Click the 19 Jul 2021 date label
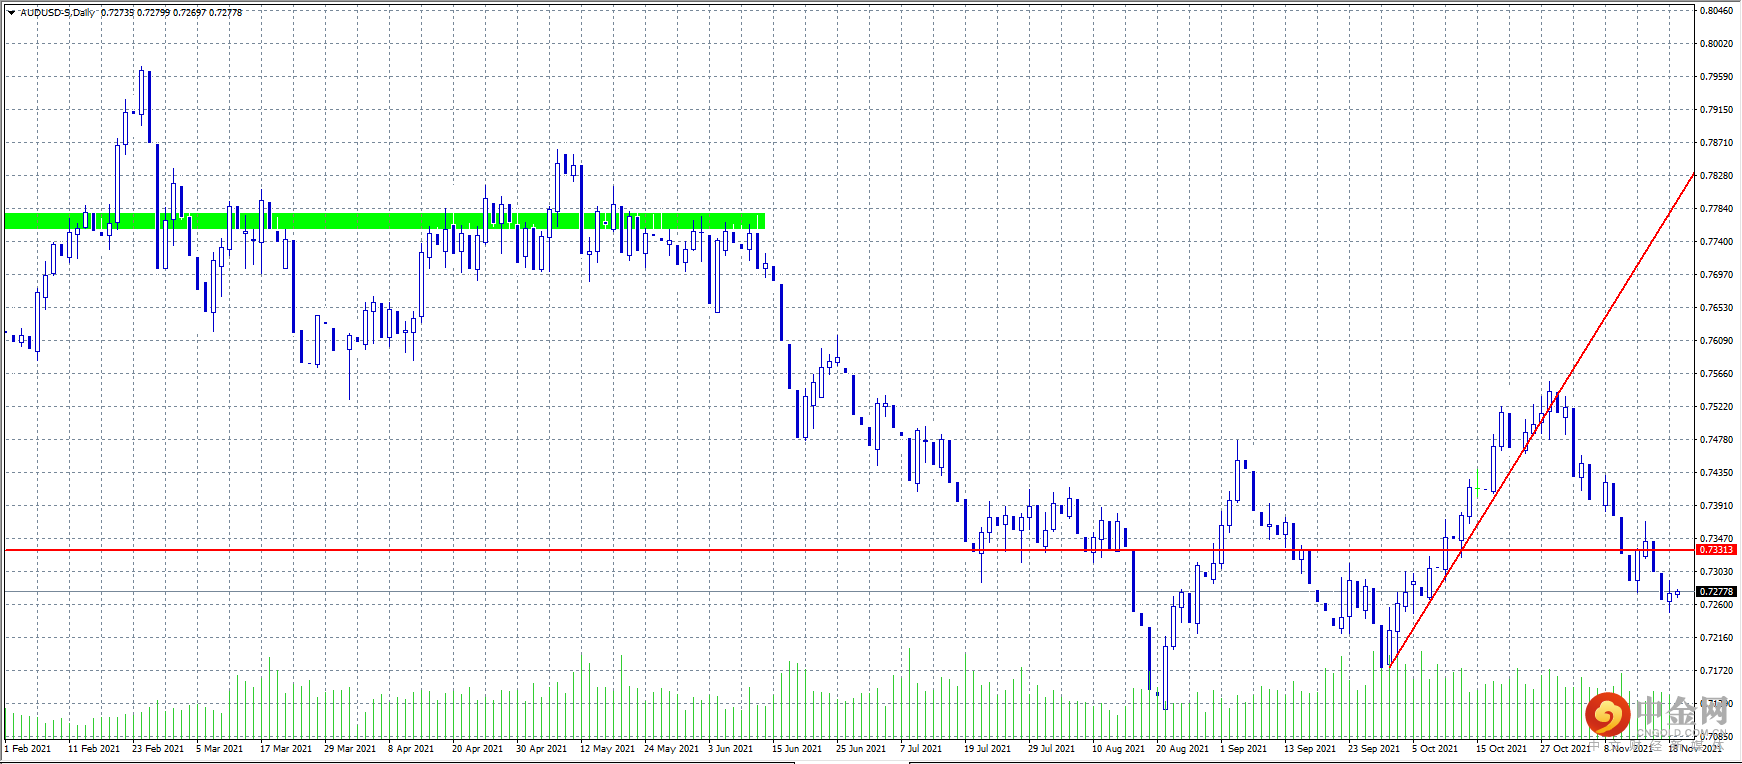This screenshot has width=1742, height=764. [989, 748]
